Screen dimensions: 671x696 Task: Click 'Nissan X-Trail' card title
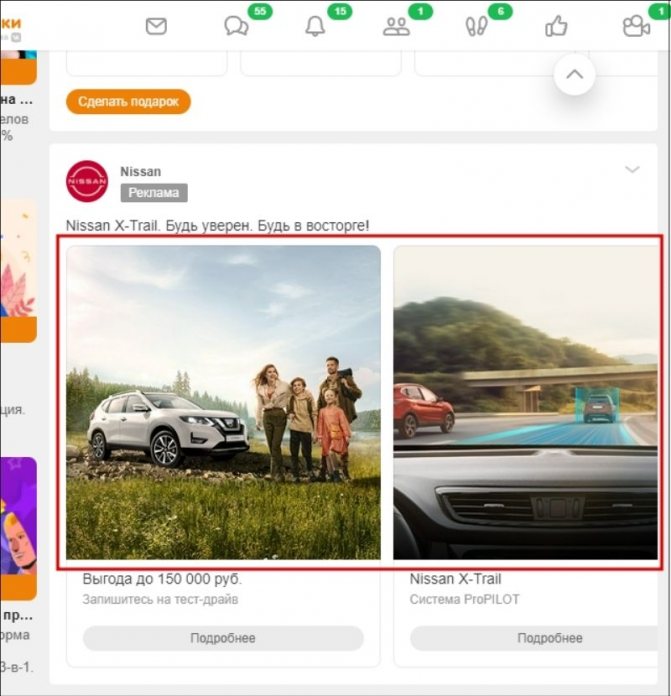(x=455, y=579)
